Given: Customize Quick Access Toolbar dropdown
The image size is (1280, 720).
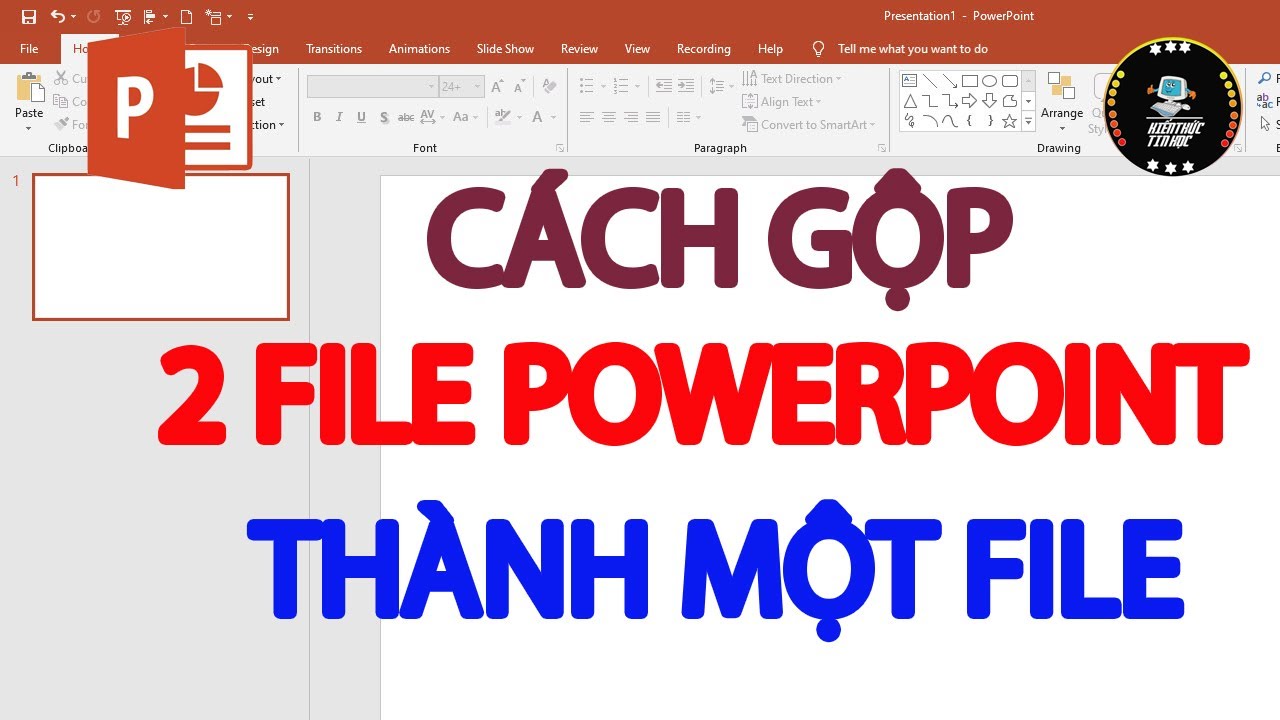Looking at the screenshot, I should coord(250,17).
